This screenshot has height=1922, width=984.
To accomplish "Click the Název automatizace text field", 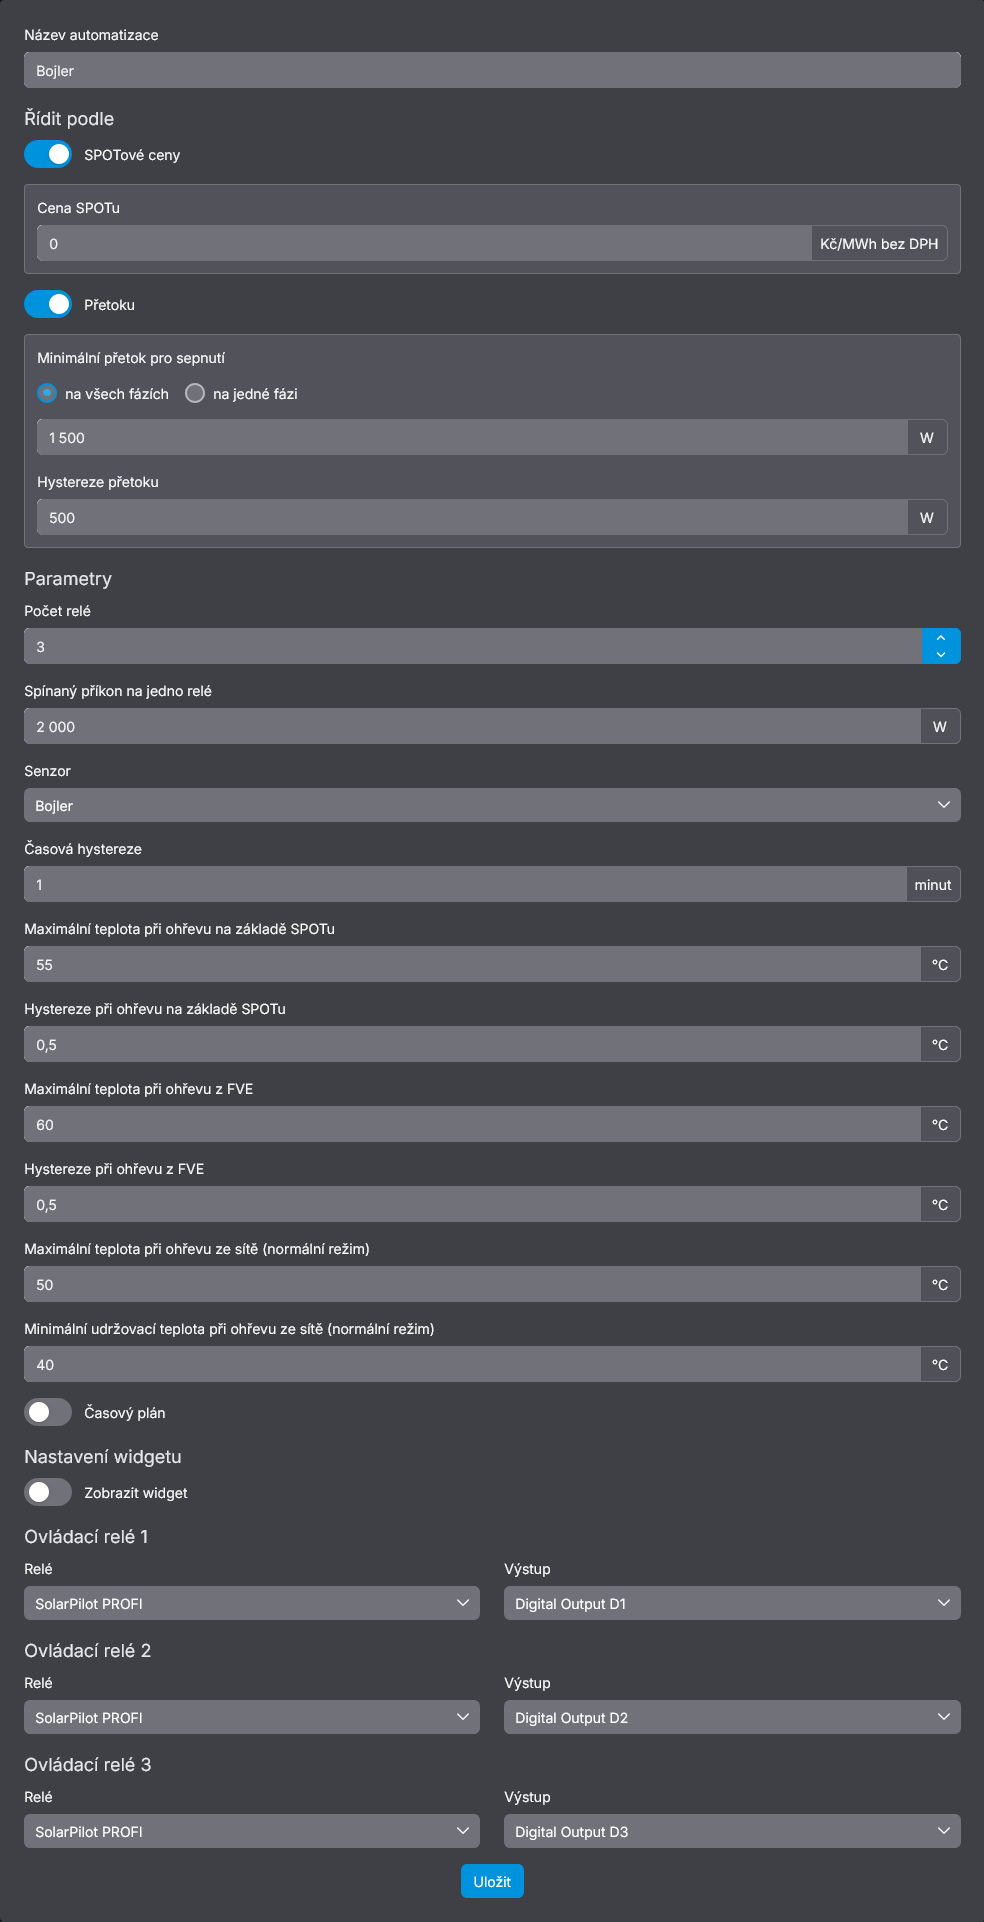I will point(492,71).
